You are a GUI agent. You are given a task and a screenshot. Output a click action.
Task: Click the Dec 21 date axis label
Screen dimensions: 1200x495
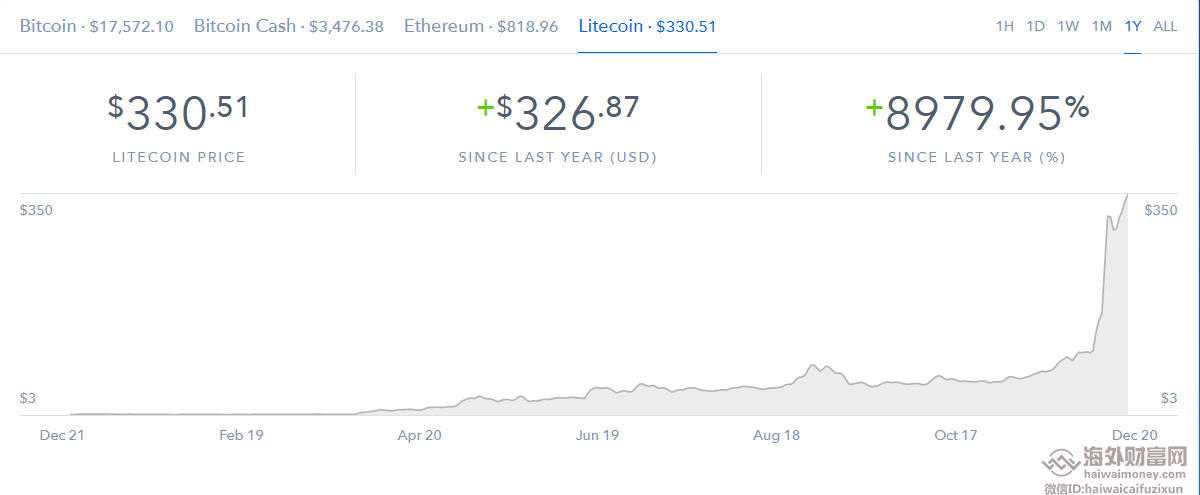(62, 435)
